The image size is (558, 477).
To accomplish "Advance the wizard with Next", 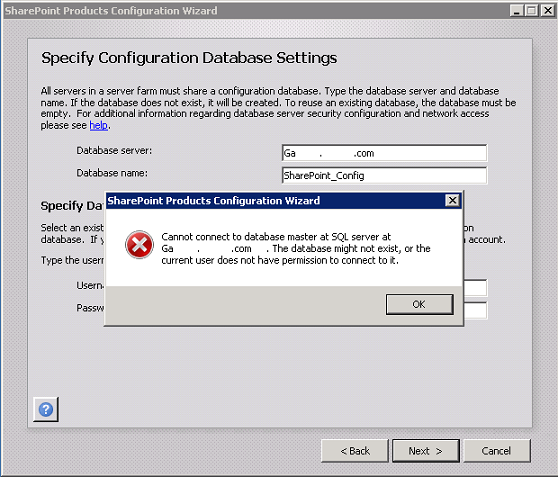I will coord(426,451).
